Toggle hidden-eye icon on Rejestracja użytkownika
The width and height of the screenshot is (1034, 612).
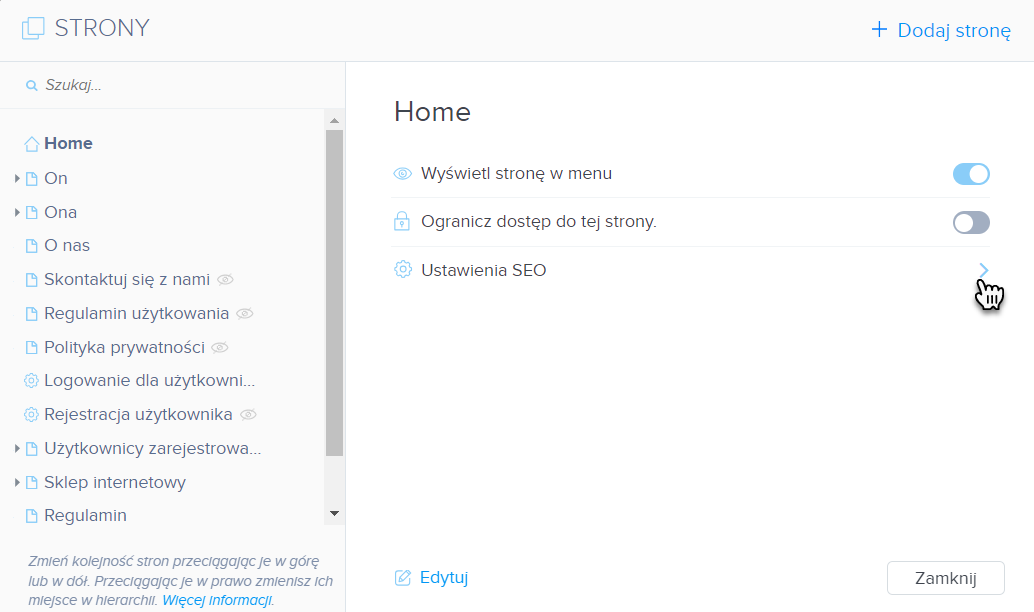point(248,415)
